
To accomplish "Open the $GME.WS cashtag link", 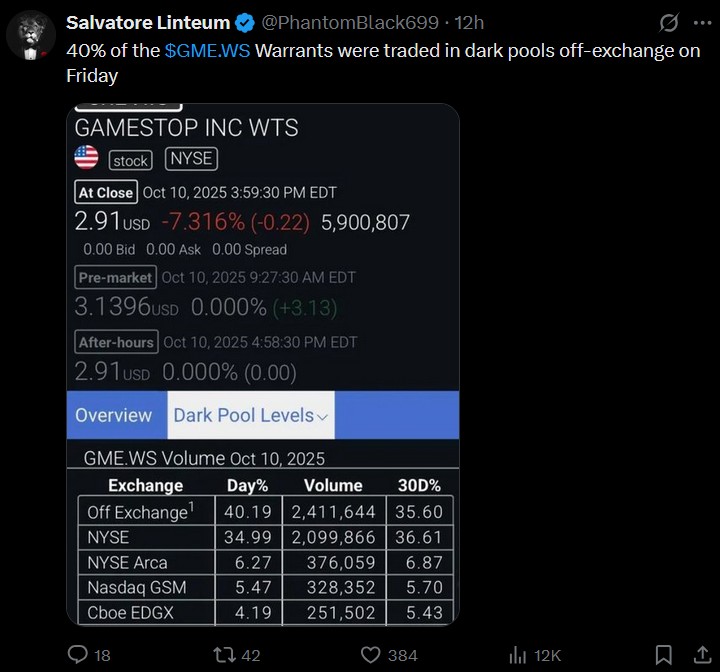I will [208, 51].
